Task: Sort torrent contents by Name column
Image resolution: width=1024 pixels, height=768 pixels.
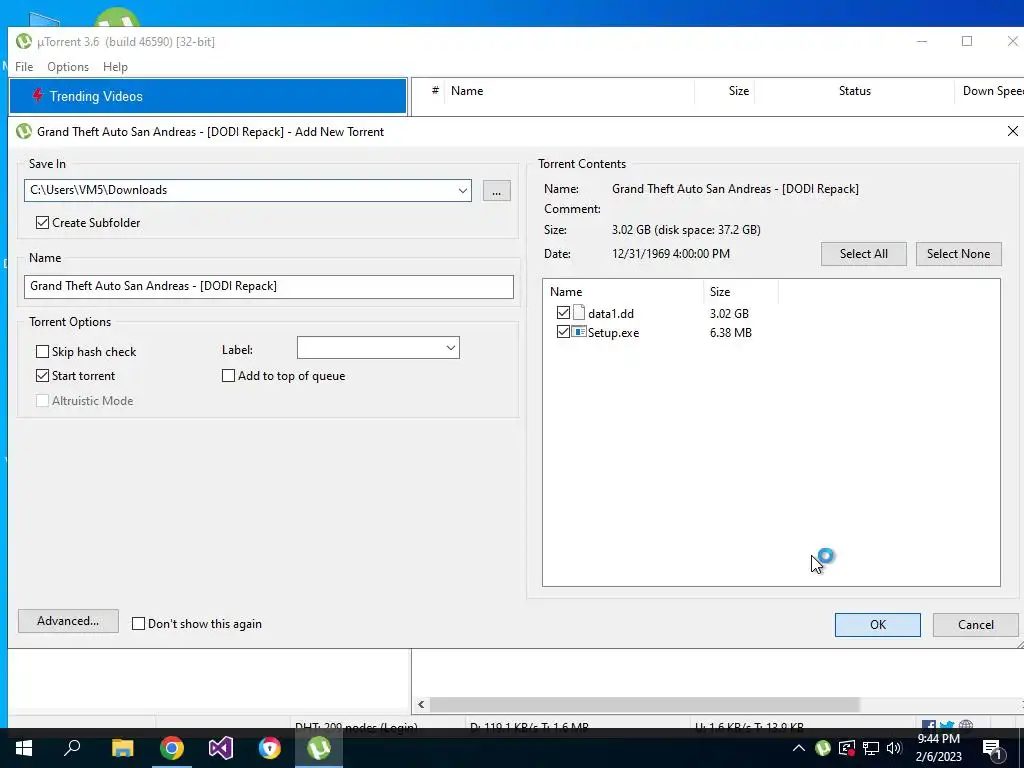Action: pyautogui.click(x=623, y=292)
